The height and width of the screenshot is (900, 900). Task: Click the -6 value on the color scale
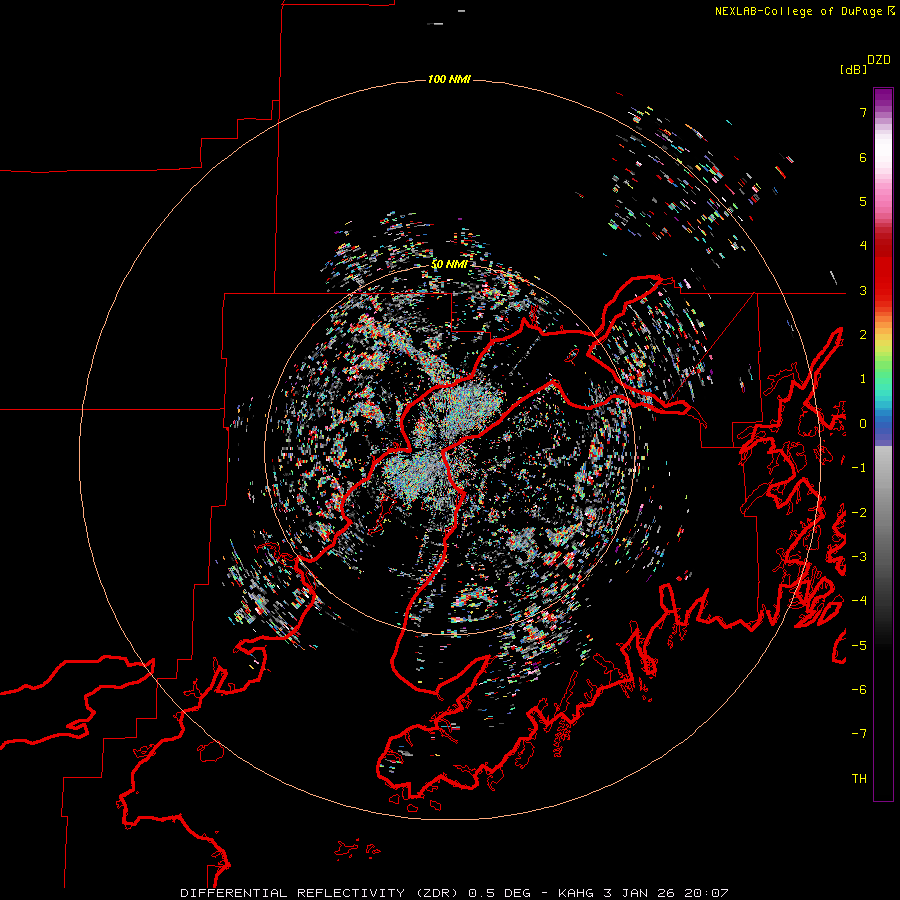[859, 690]
